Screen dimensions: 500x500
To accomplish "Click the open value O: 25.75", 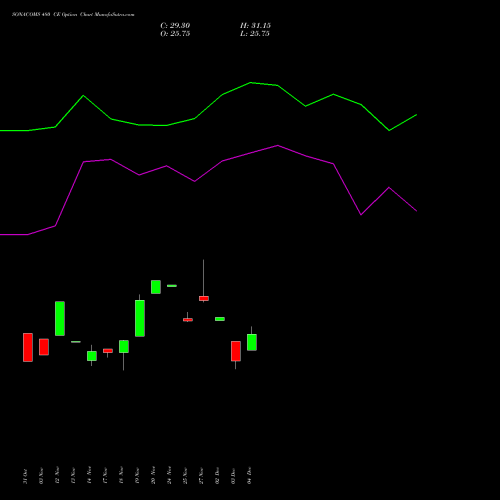I will (x=175, y=34).
